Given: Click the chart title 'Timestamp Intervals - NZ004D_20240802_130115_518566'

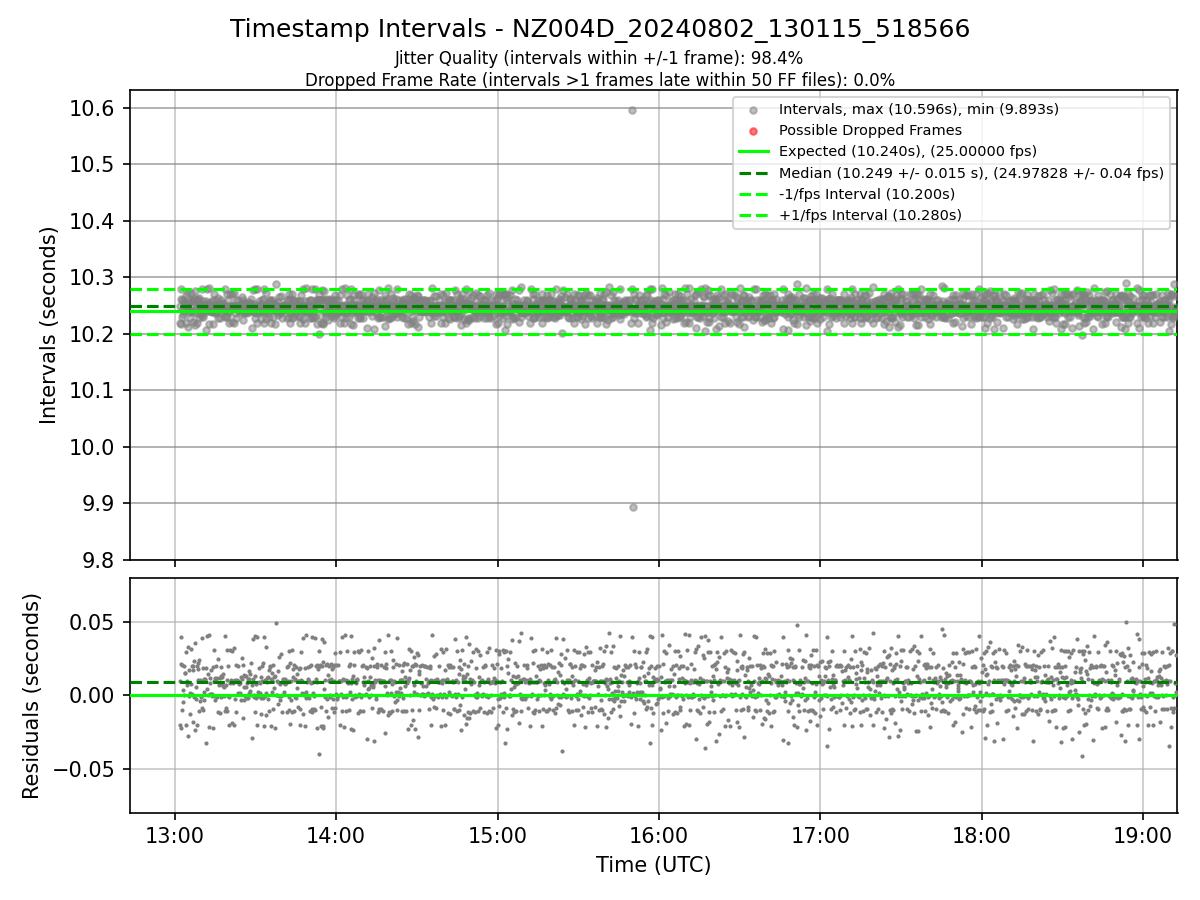Looking at the screenshot, I should coord(600,29).
